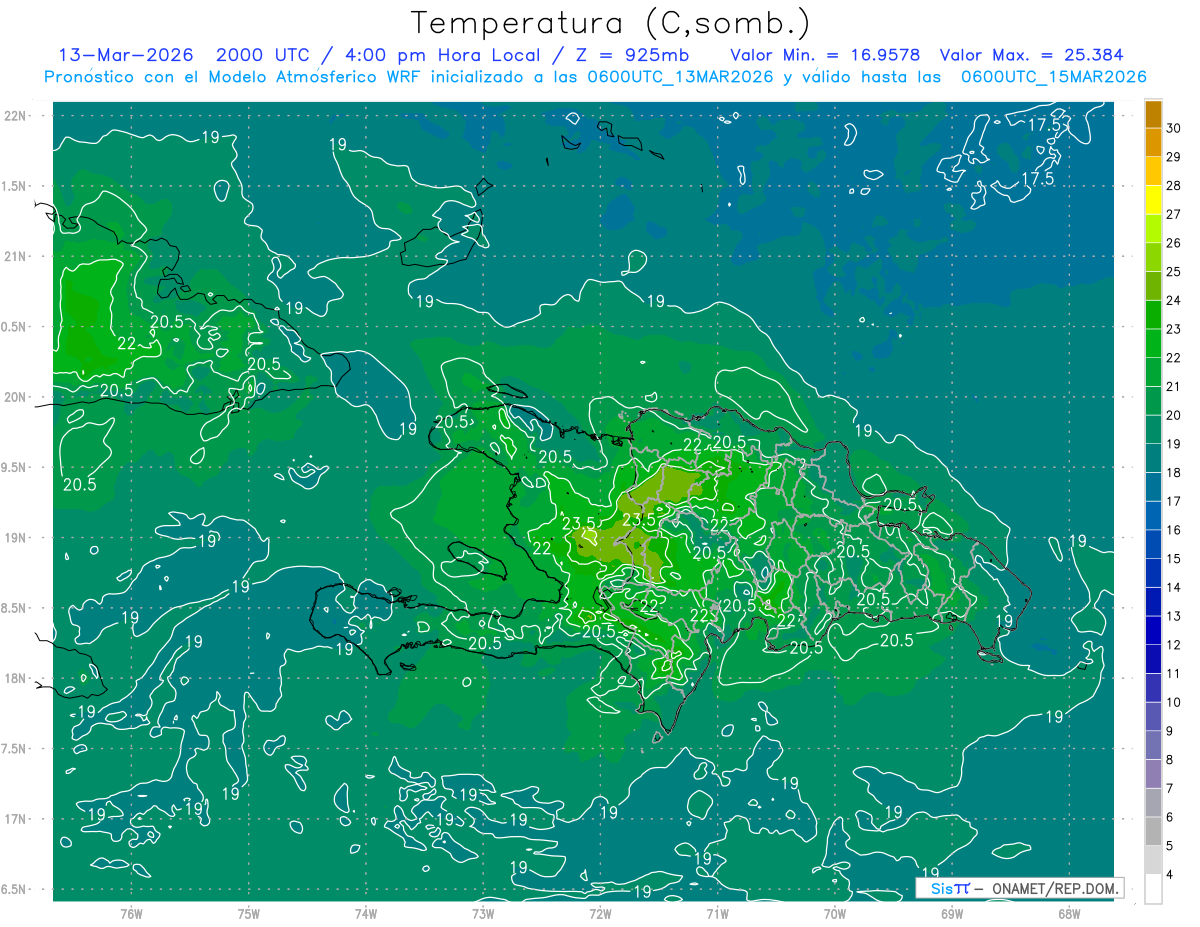The width and height of the screenshot is (1200, 927).
Task: Click the '19N' latitude axis label
Action: click(15, 538)
